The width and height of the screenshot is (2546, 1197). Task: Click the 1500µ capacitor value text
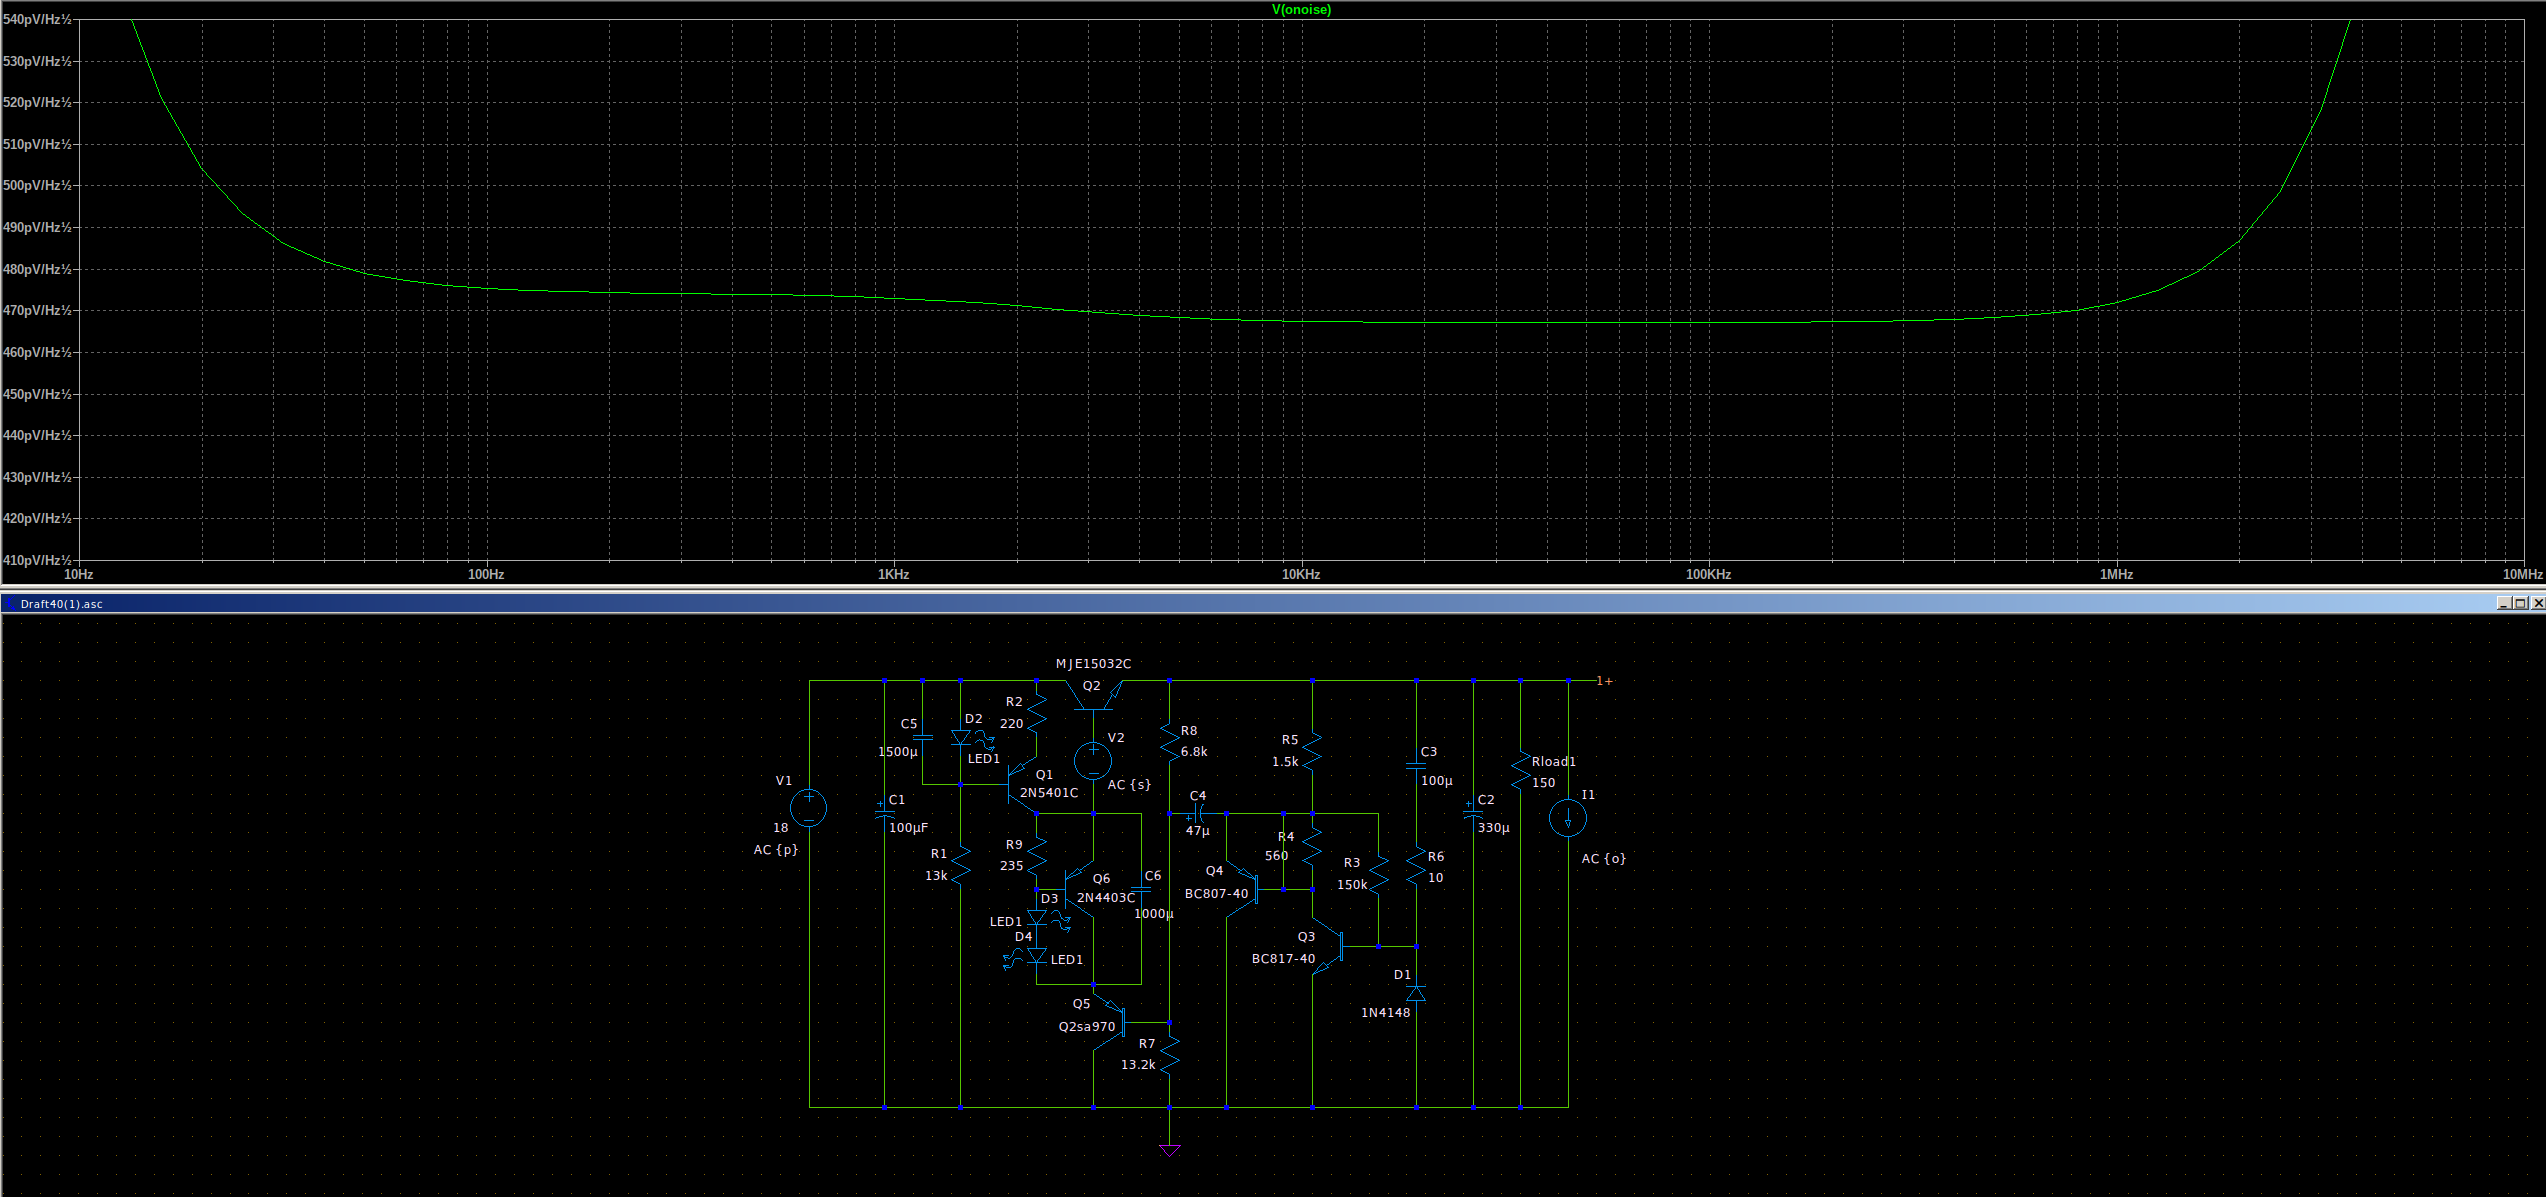point(898,752)
